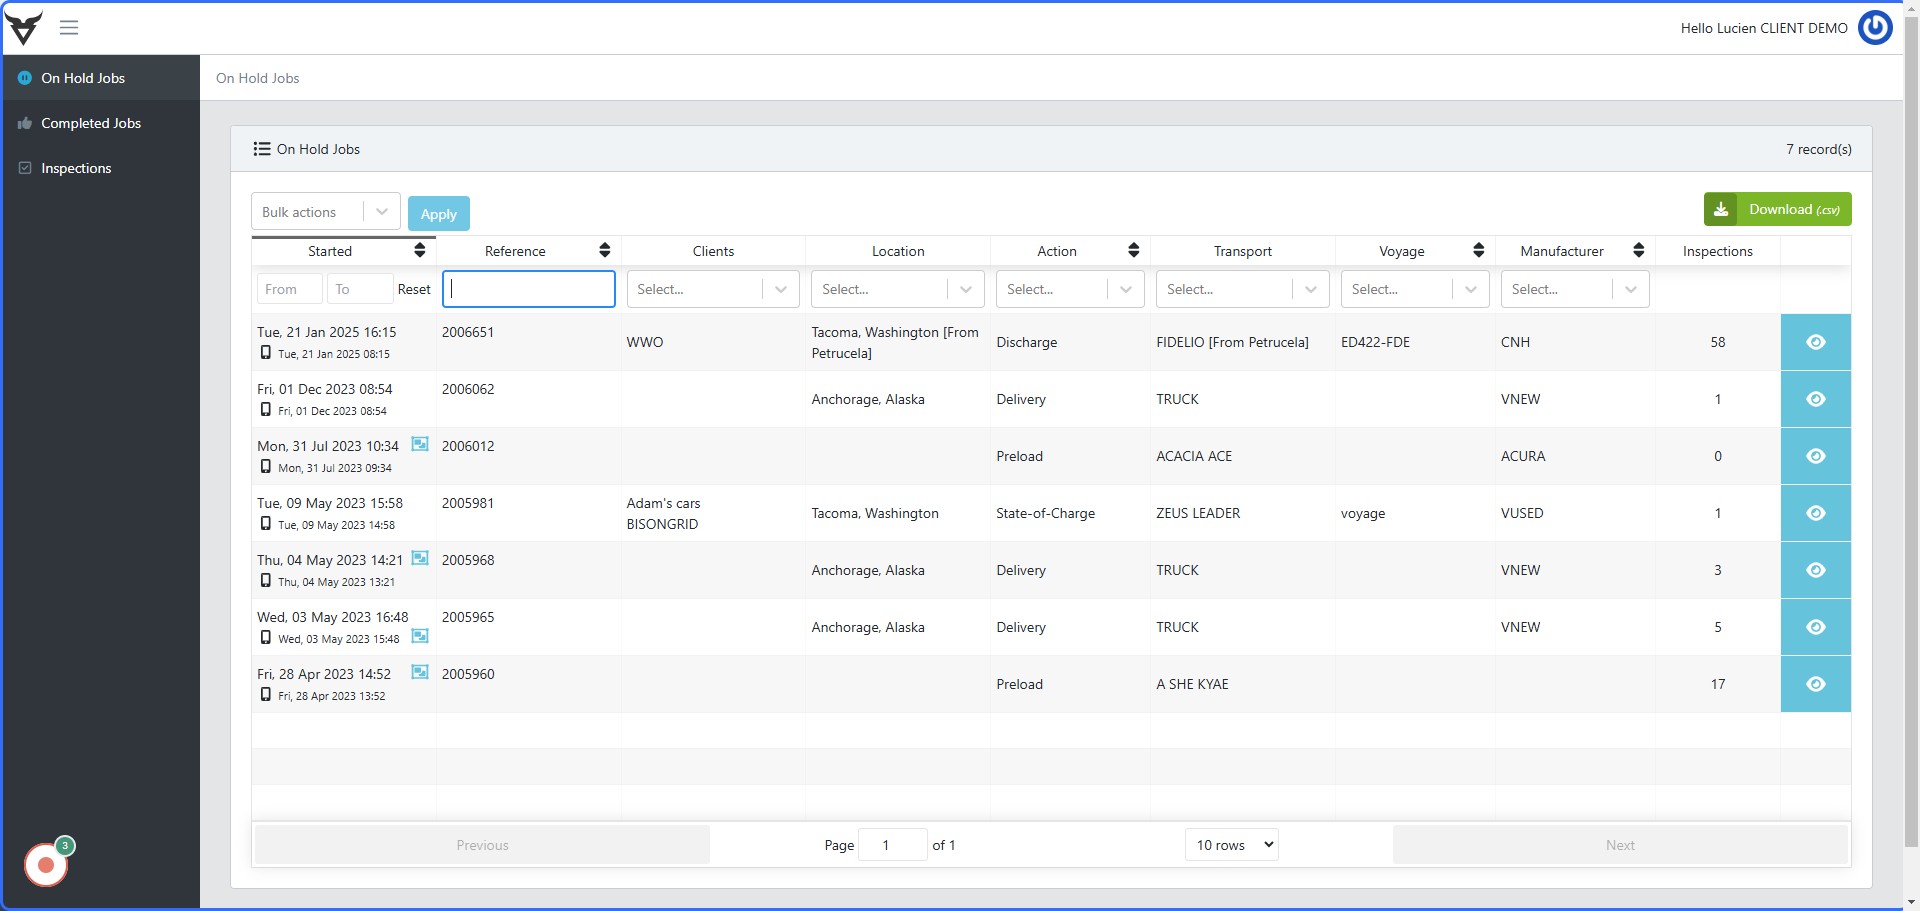Screen dimensions: 1920x911
Task: Click the On Hold Jobs breadcrumb
Action: coord(258,78)
